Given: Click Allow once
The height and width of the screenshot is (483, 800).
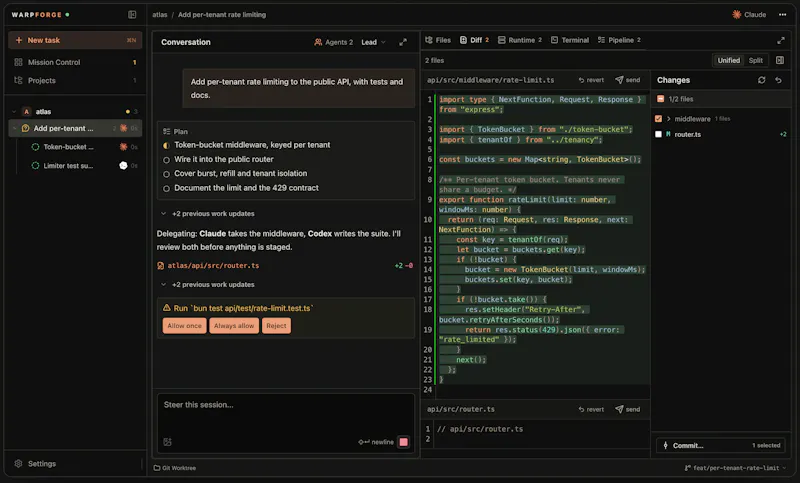Looking at the screenshot, I should 184,326.
